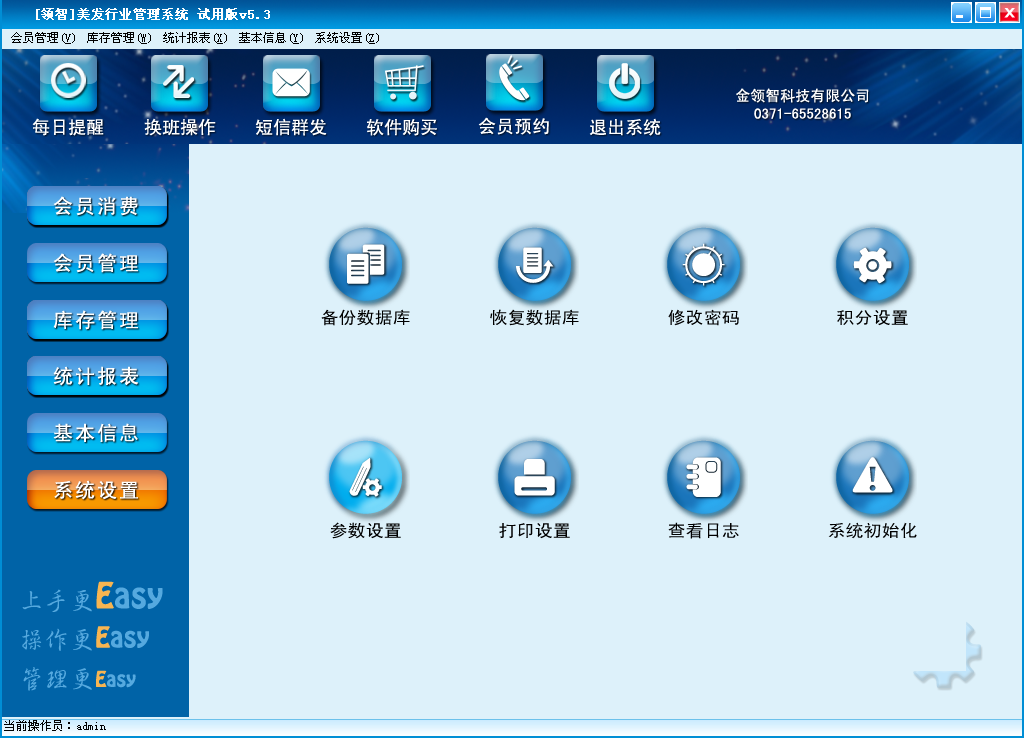1024x738 pixels.
Task: Click the 恢复数据库 restore database icon
Action: click(x=535, y=265)
